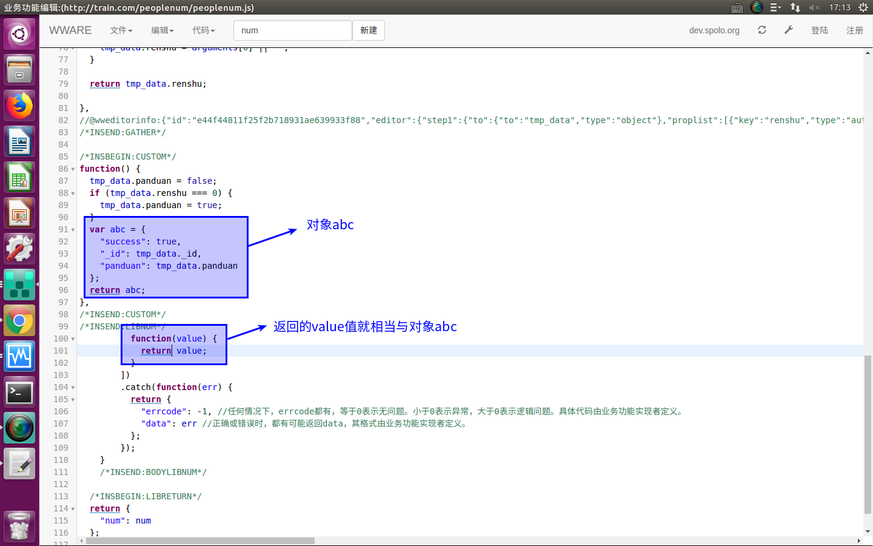Open the 编辑 dropdown menu

pos(162,30)
